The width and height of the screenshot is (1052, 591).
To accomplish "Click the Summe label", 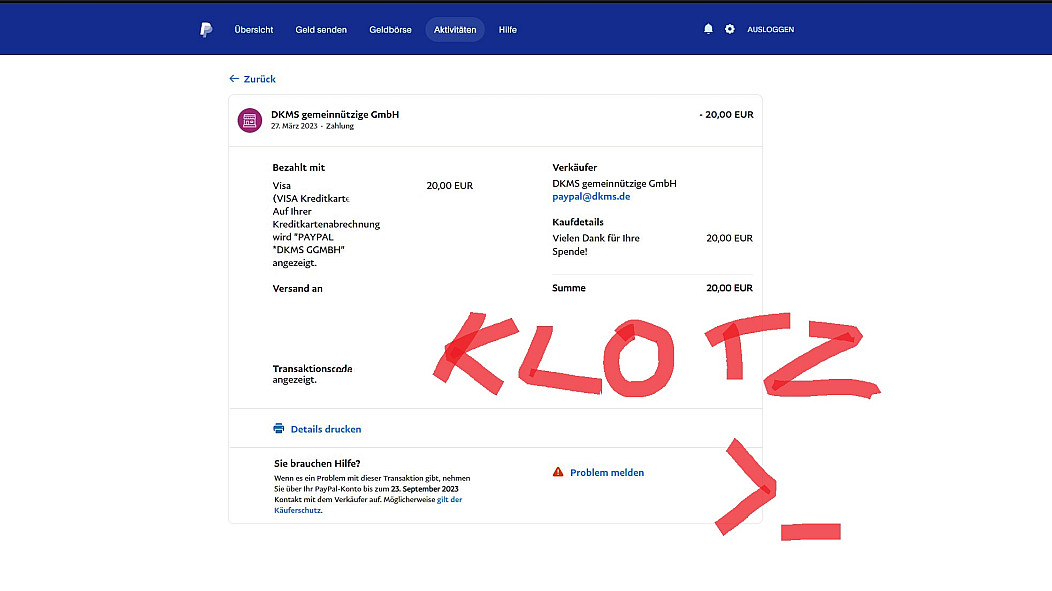I will [568, 288].
